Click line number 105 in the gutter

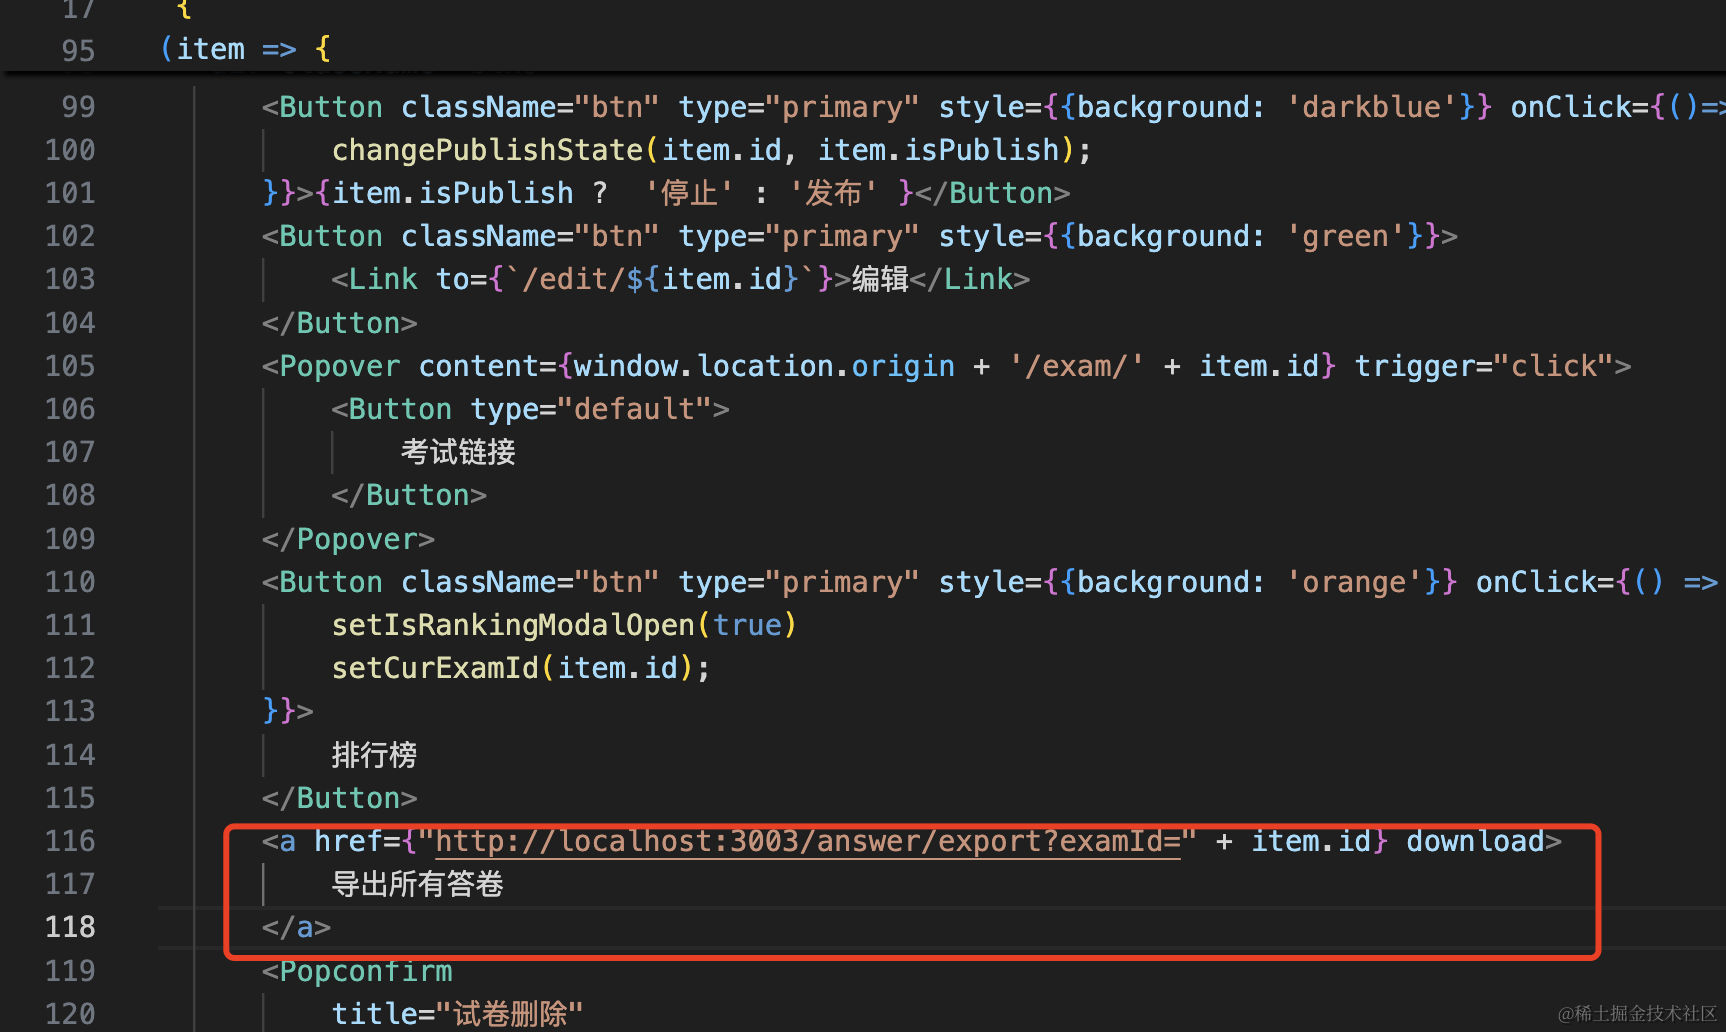pyautogui.click(x=70, y=366)
